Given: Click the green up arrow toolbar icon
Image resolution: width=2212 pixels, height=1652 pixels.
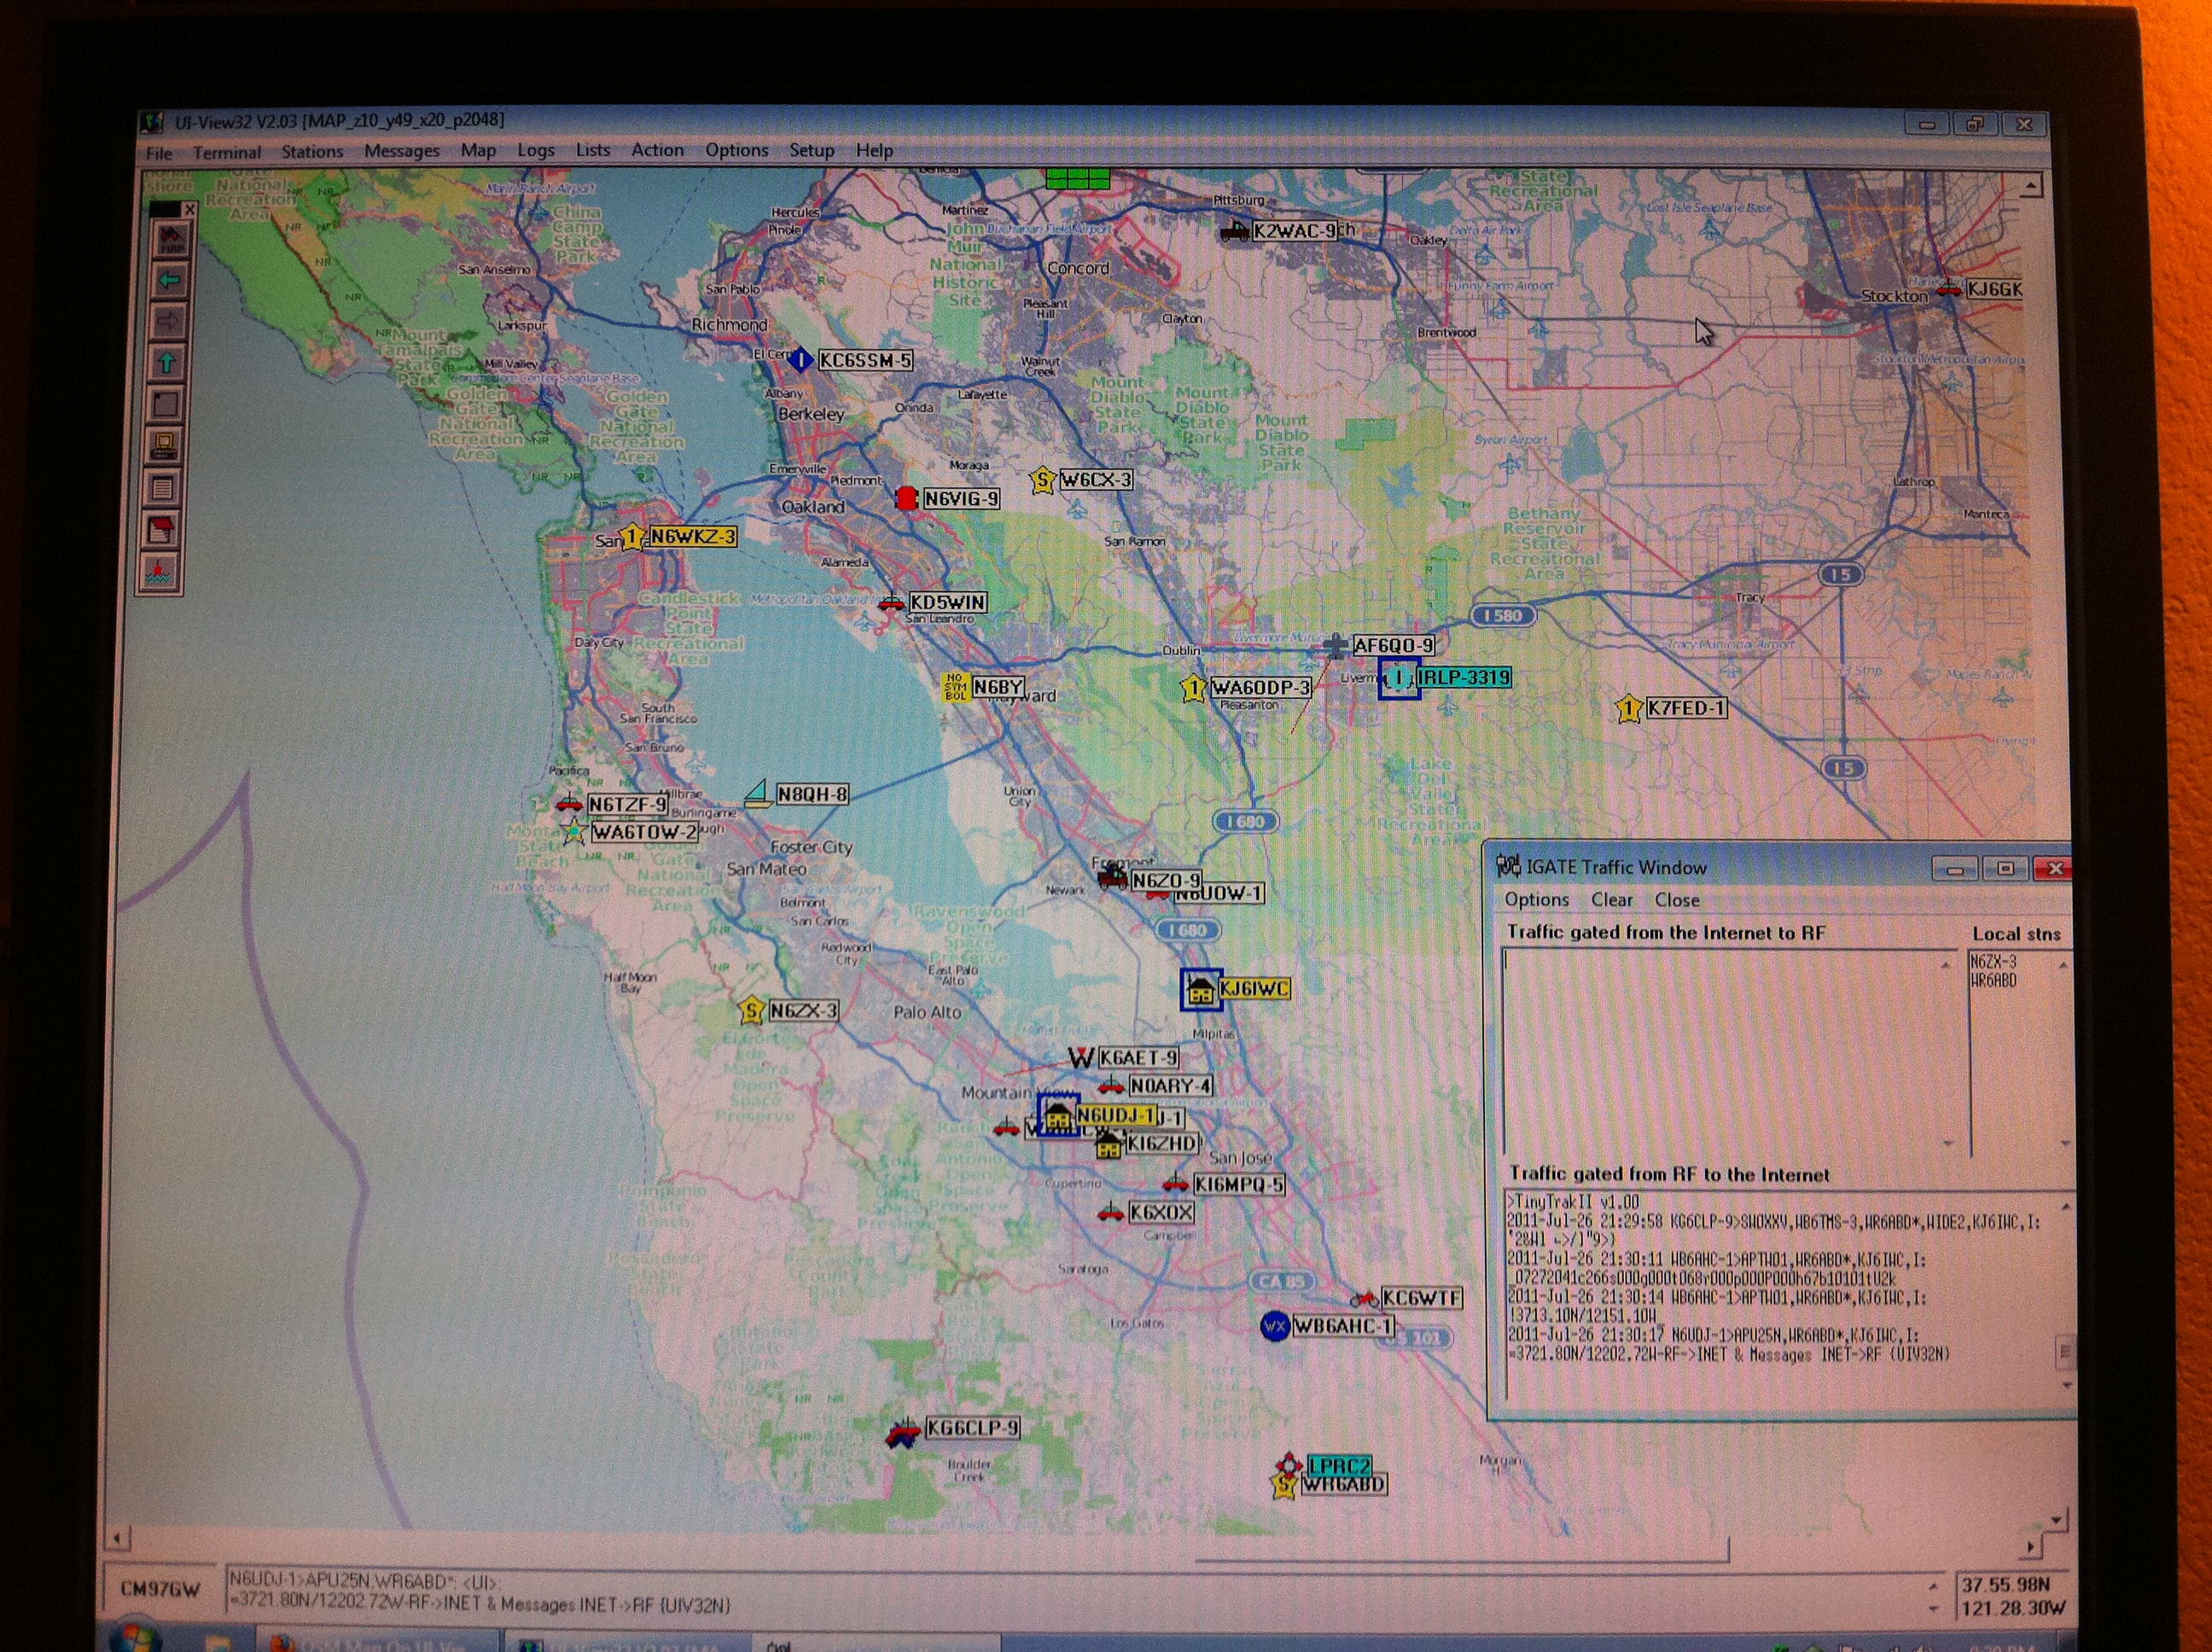Looking at the screenshot, I should tap(167, 363).
